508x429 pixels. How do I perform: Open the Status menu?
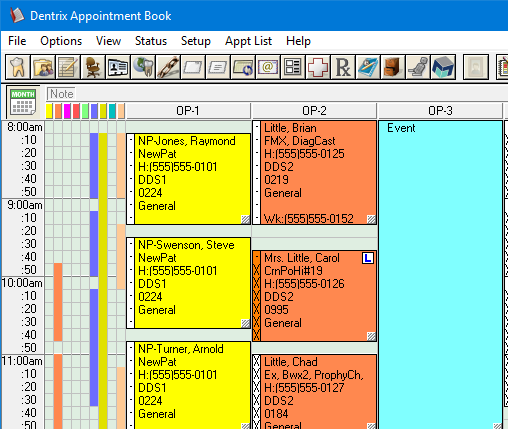coord(151,41)
